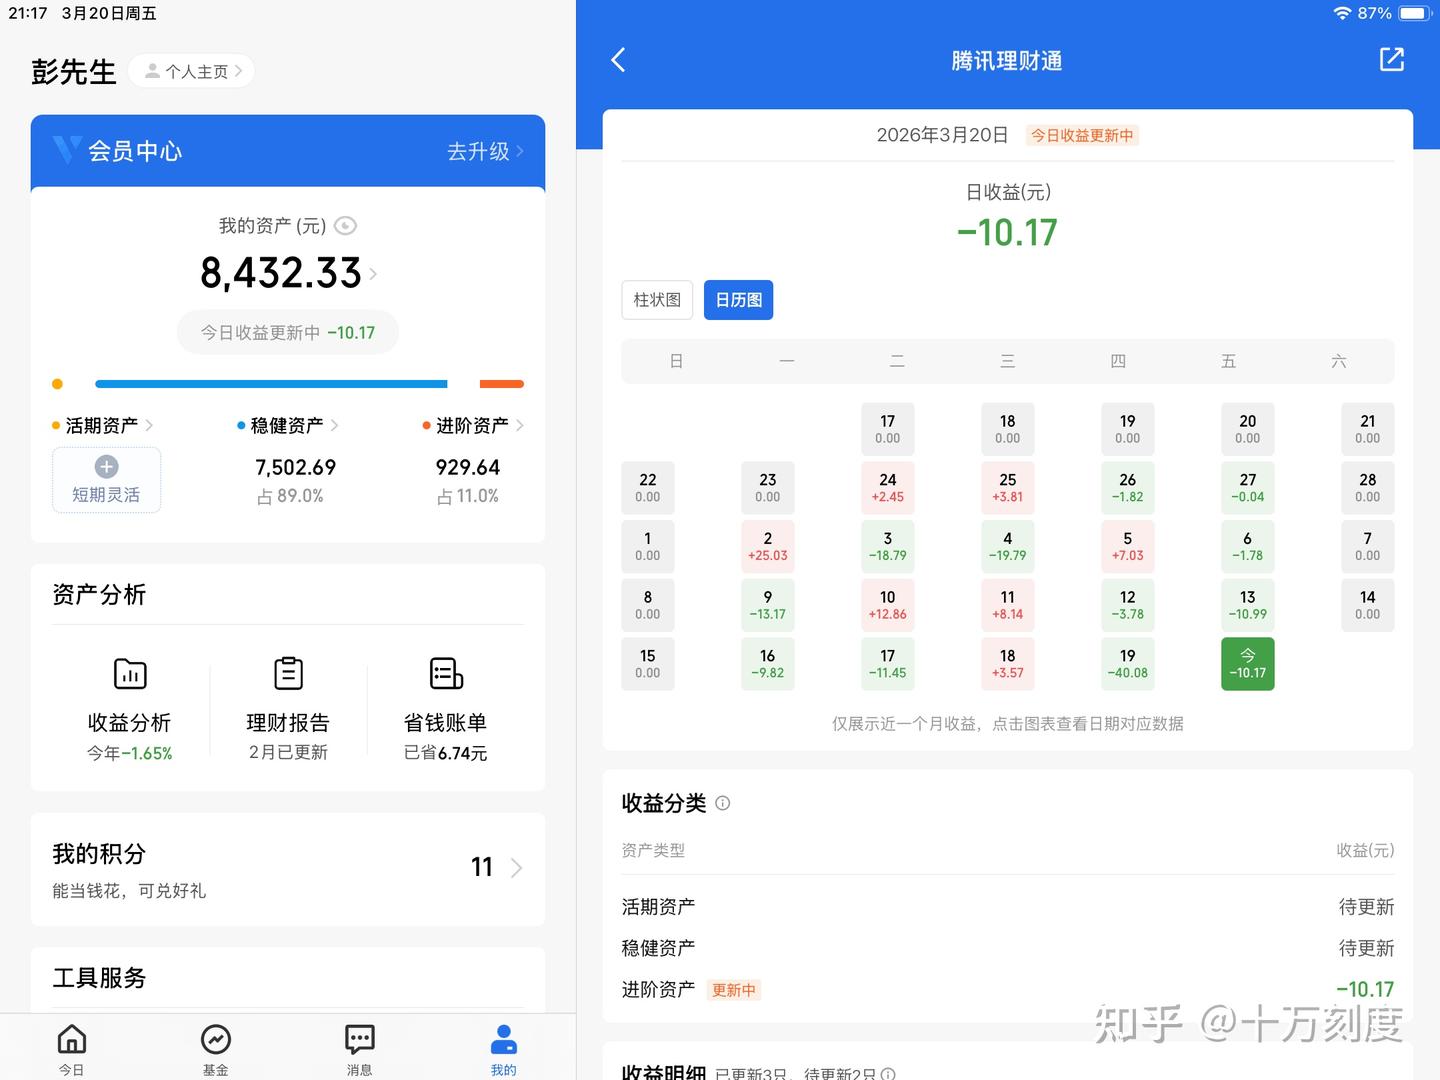This screenshot has width=1440, height=1080.
Task: Open 我的积分 points details chevron
Action: tap(516, 867)
